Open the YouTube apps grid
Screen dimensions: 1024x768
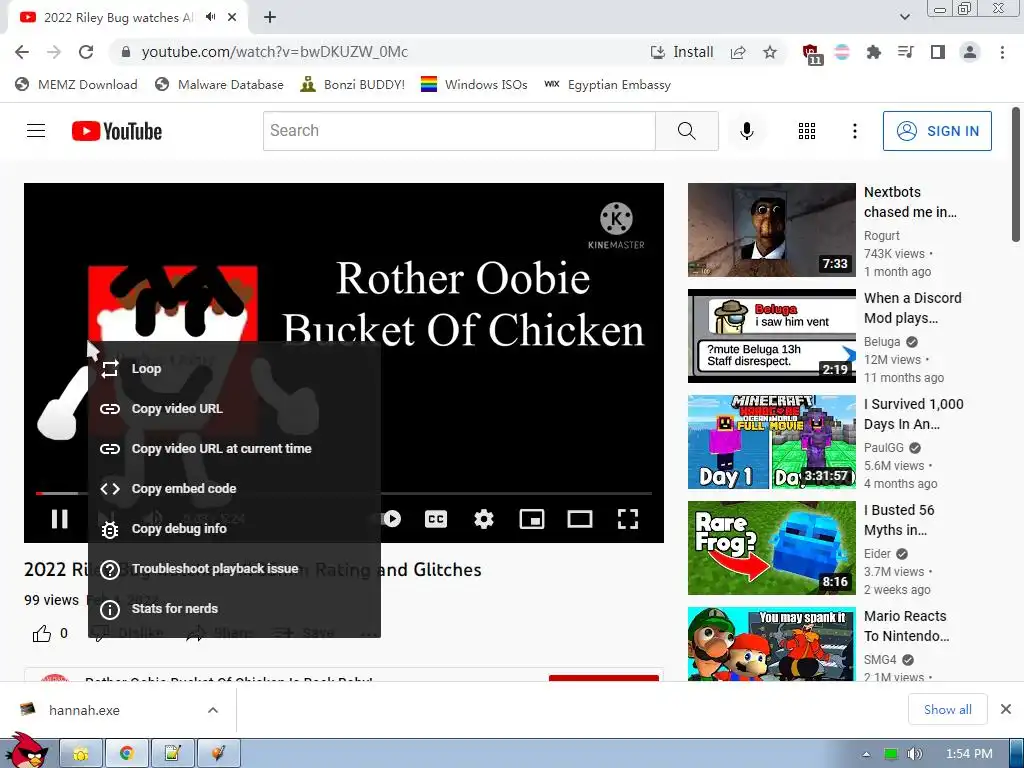click(807, 131)
